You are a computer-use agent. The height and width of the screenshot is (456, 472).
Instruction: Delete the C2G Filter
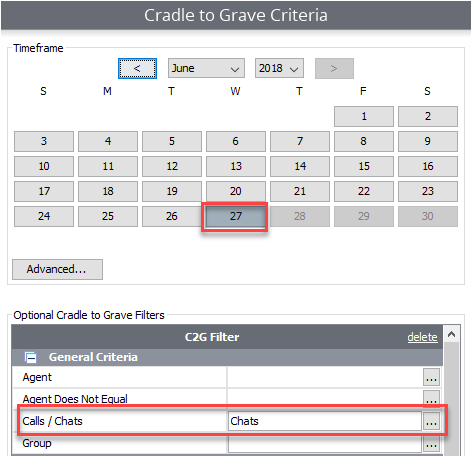(x=422, y=337)
